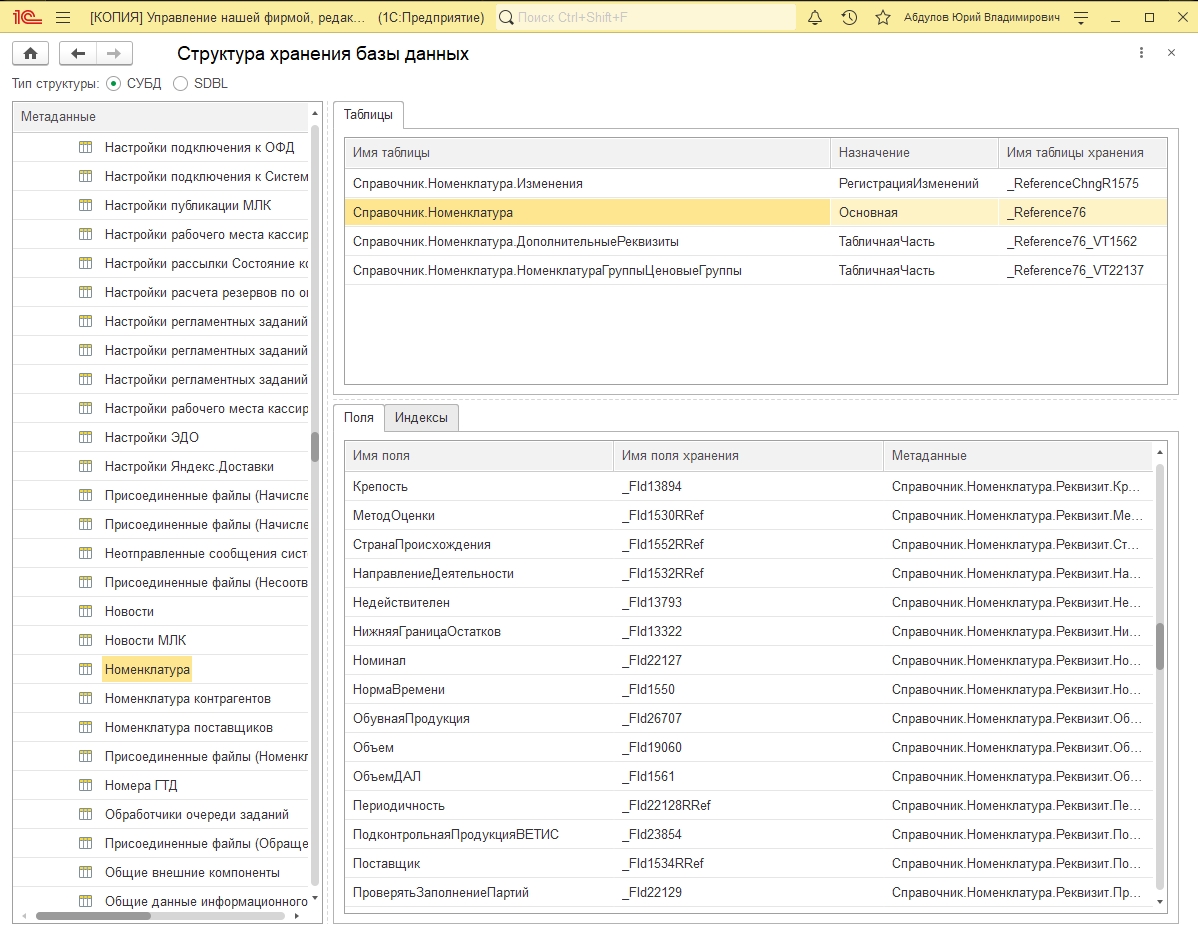This screenshot has height=936, width=1198.
Task: Close the storage structure form
Action: click(1171, 53)
